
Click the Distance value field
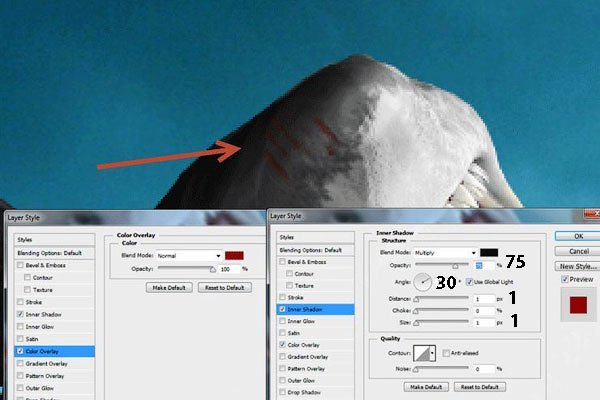[484, 299]
